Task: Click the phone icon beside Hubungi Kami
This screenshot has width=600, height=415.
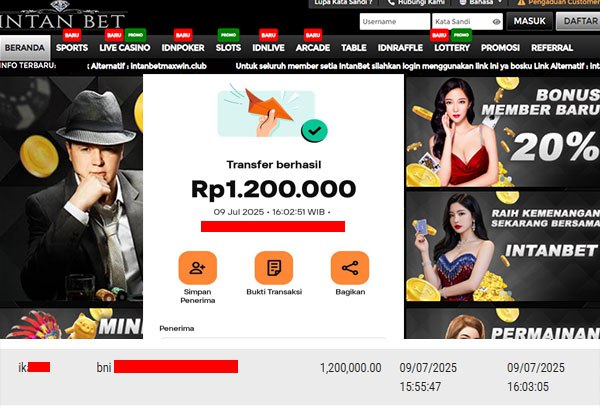Action: [x=391, y=3]
